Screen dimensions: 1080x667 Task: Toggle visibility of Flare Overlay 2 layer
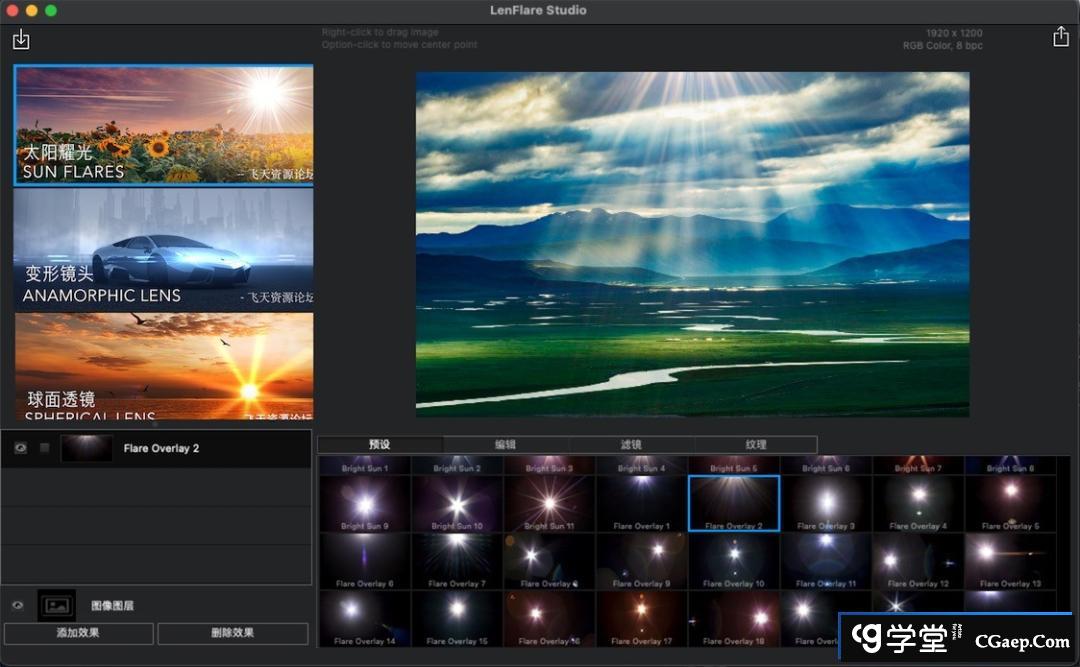20,449
